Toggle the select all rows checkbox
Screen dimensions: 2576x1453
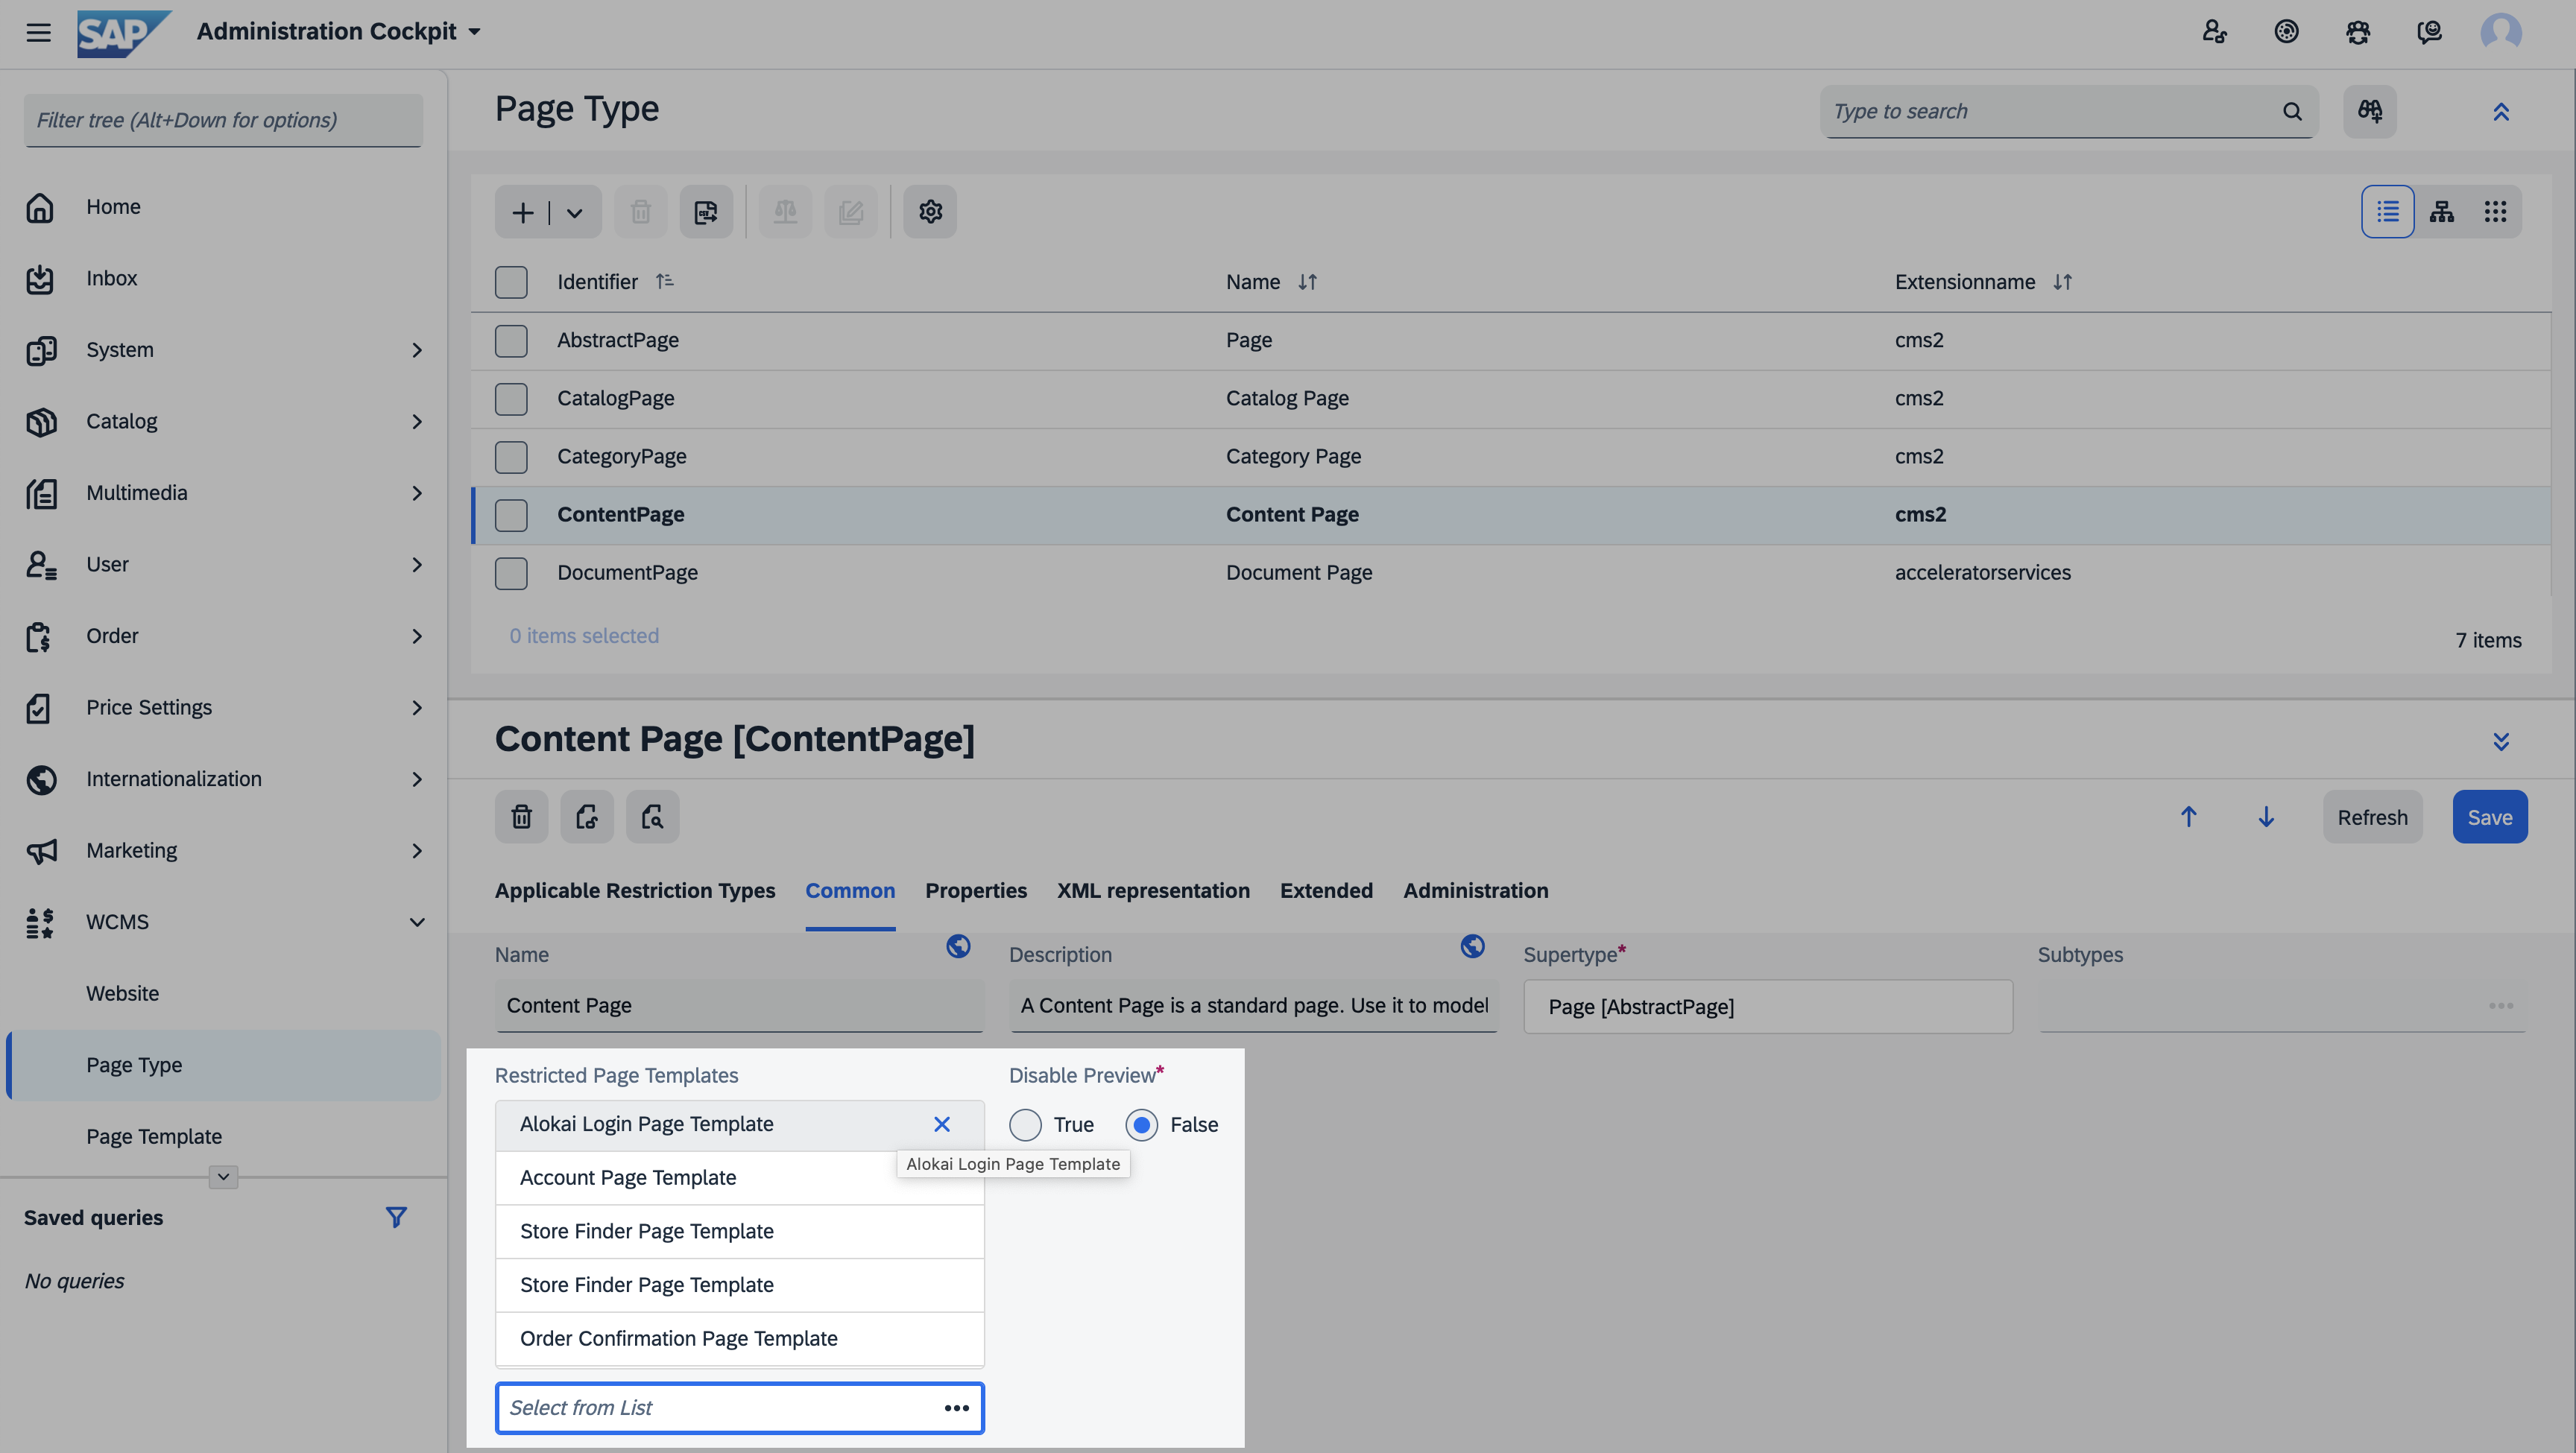pos(511,282)
